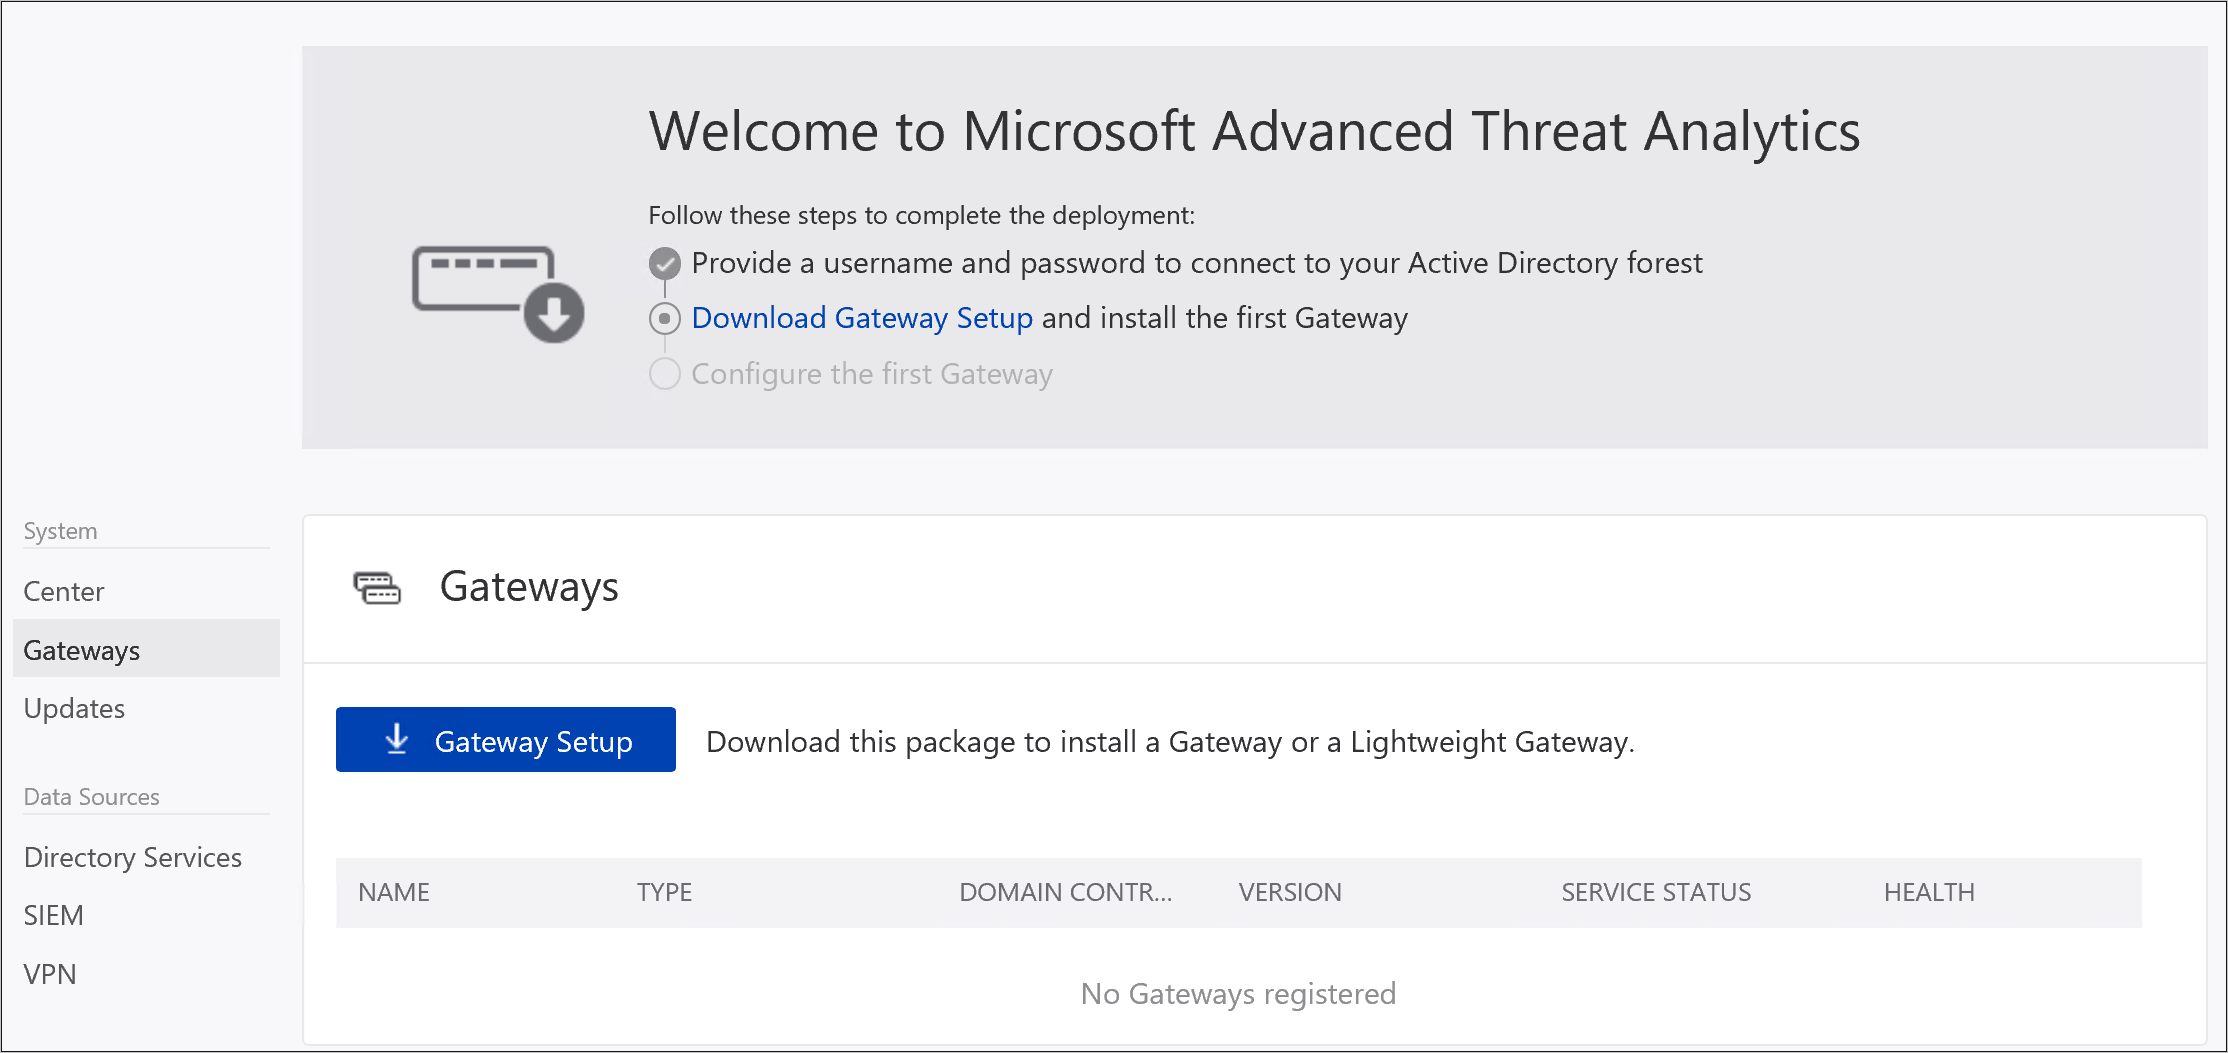Click the completed checkmark step indicator
2228x1053 pixels.
point(665,263)
